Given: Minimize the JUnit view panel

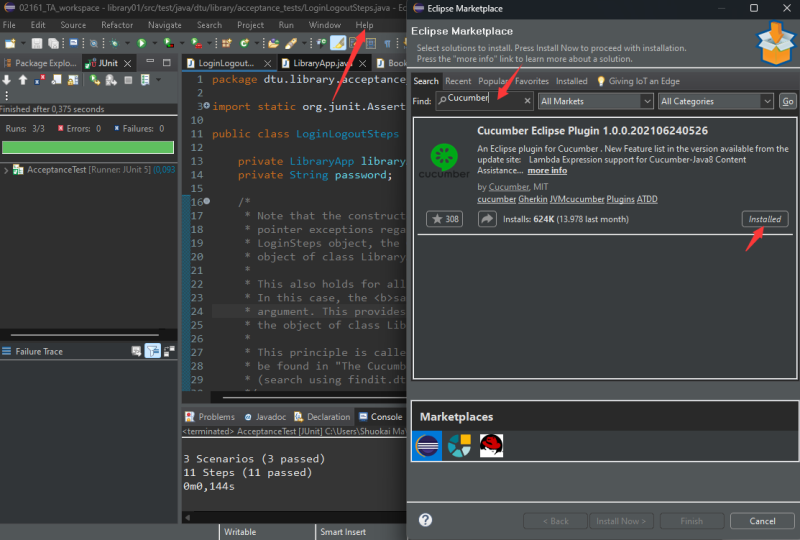Looking at the screenshot, I should 150,62.
